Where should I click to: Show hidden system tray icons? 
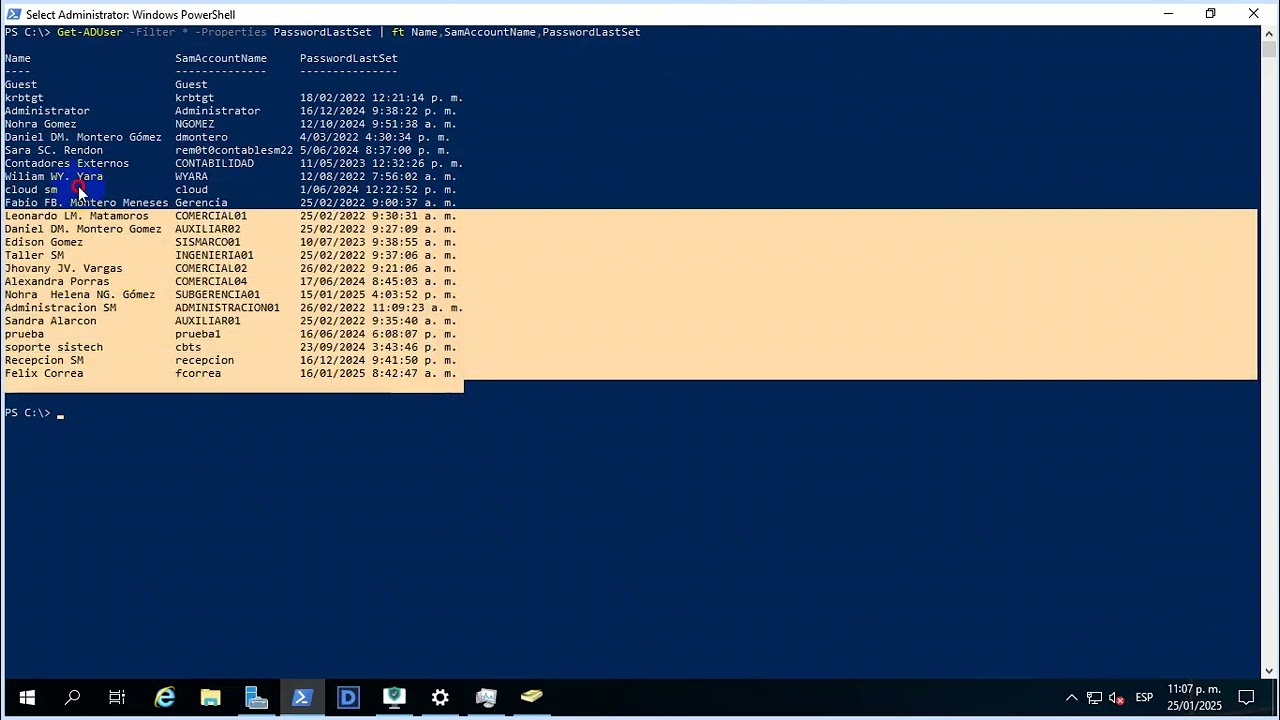(x=1071, y=698)
